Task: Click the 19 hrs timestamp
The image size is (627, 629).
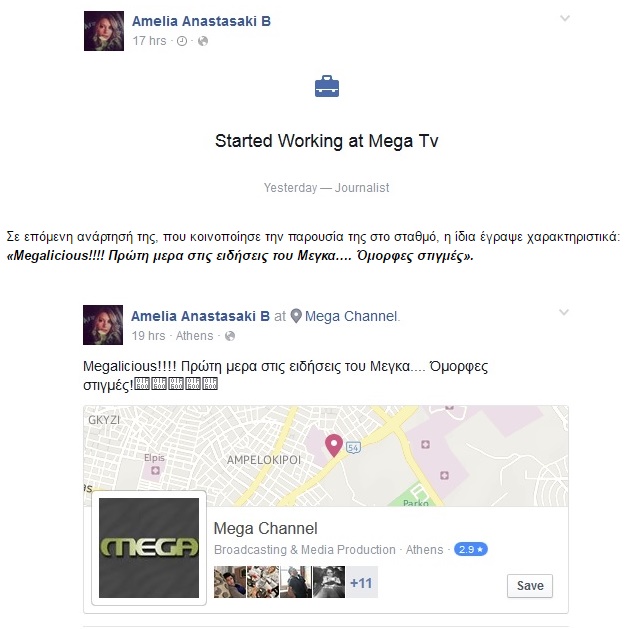Action: 148,336
